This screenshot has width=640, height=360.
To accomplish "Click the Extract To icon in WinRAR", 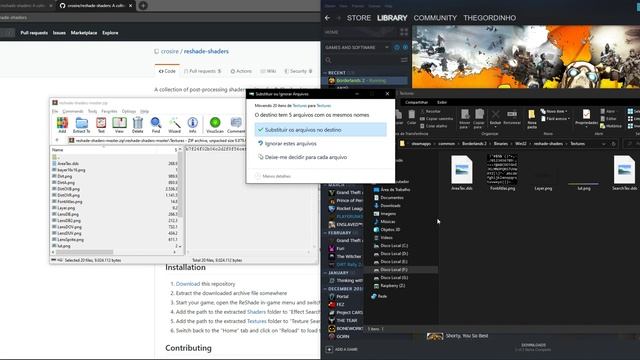I will pos(82,123).
